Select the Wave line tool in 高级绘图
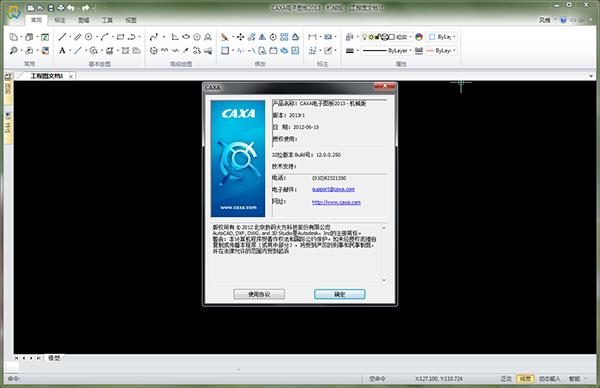Viewport: 600px width, 388px height. click(x=165, y=51)
